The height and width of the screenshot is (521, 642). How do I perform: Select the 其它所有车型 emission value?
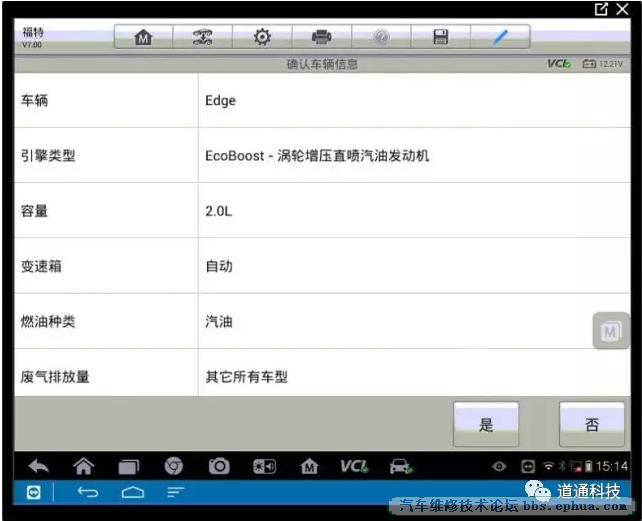246,377
